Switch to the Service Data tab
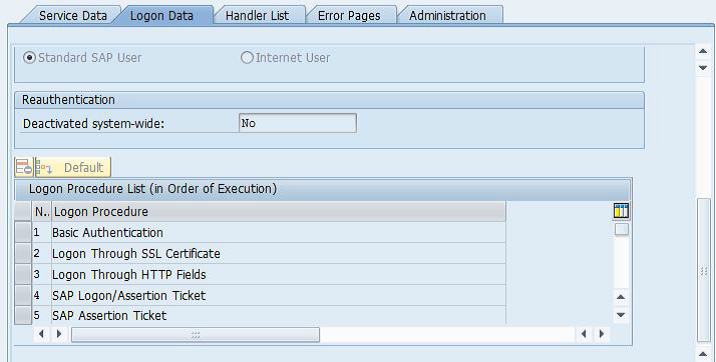716x362 pixels. [x=73, y=16]
